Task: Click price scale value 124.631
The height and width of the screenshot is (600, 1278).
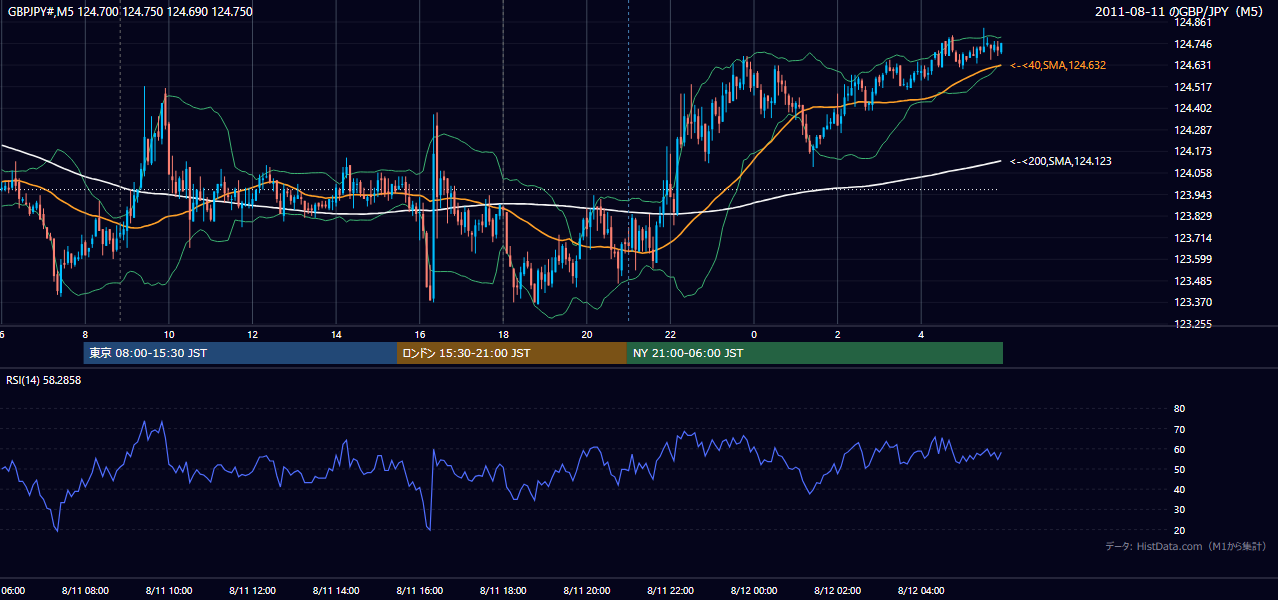Action: pyautogui.click(x=1192, y=65)
